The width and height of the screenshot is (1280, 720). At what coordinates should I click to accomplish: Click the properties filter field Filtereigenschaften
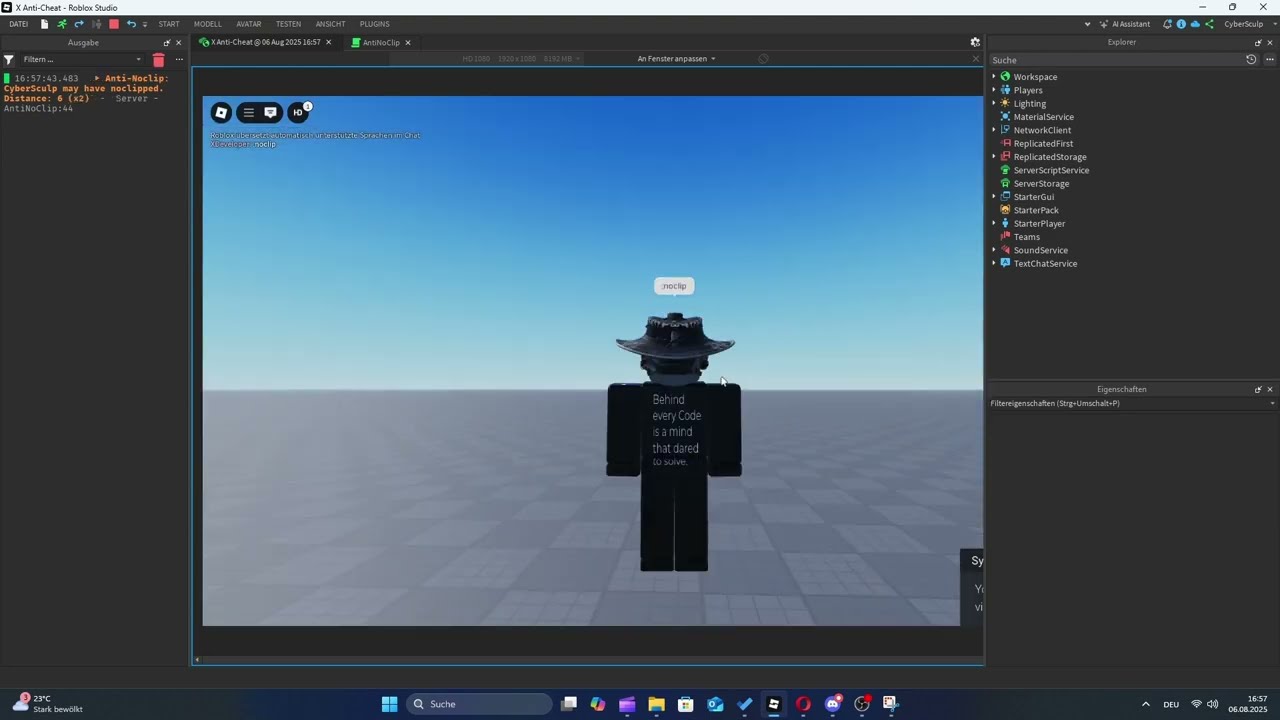coord(1130,403)
